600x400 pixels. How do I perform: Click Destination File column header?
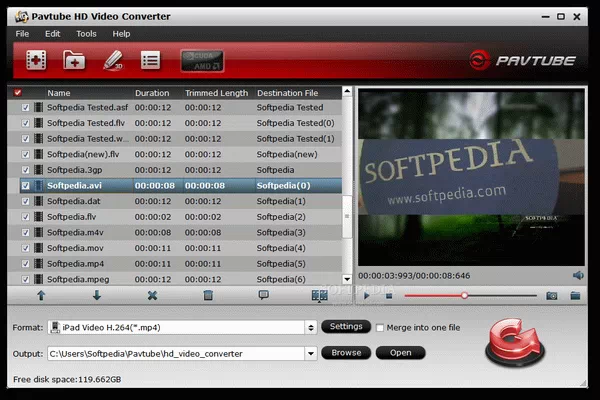pyautogui.click(x=287, y=93)
